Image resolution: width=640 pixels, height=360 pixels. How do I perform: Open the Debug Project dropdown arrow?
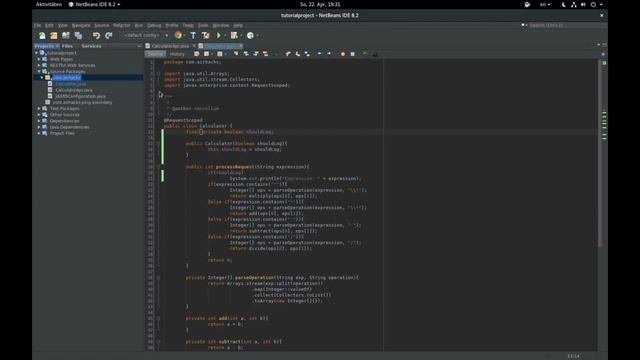point(241,36)
